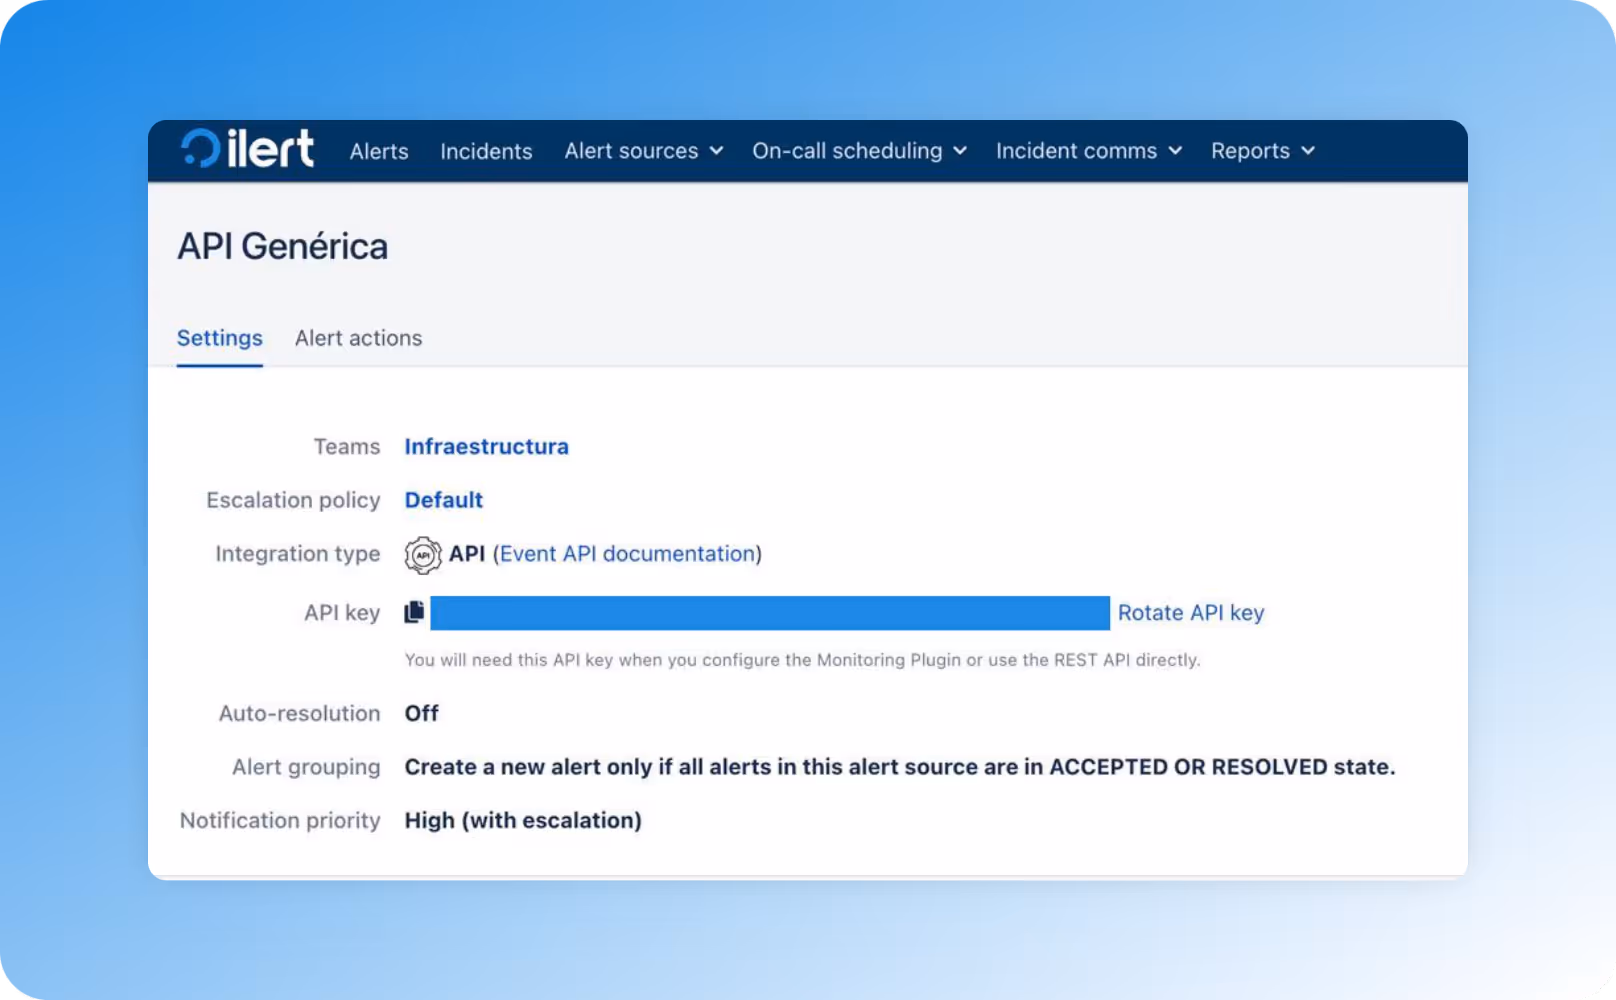
Task: Open the Infraestructura team link
Action: tap(486, 446)
